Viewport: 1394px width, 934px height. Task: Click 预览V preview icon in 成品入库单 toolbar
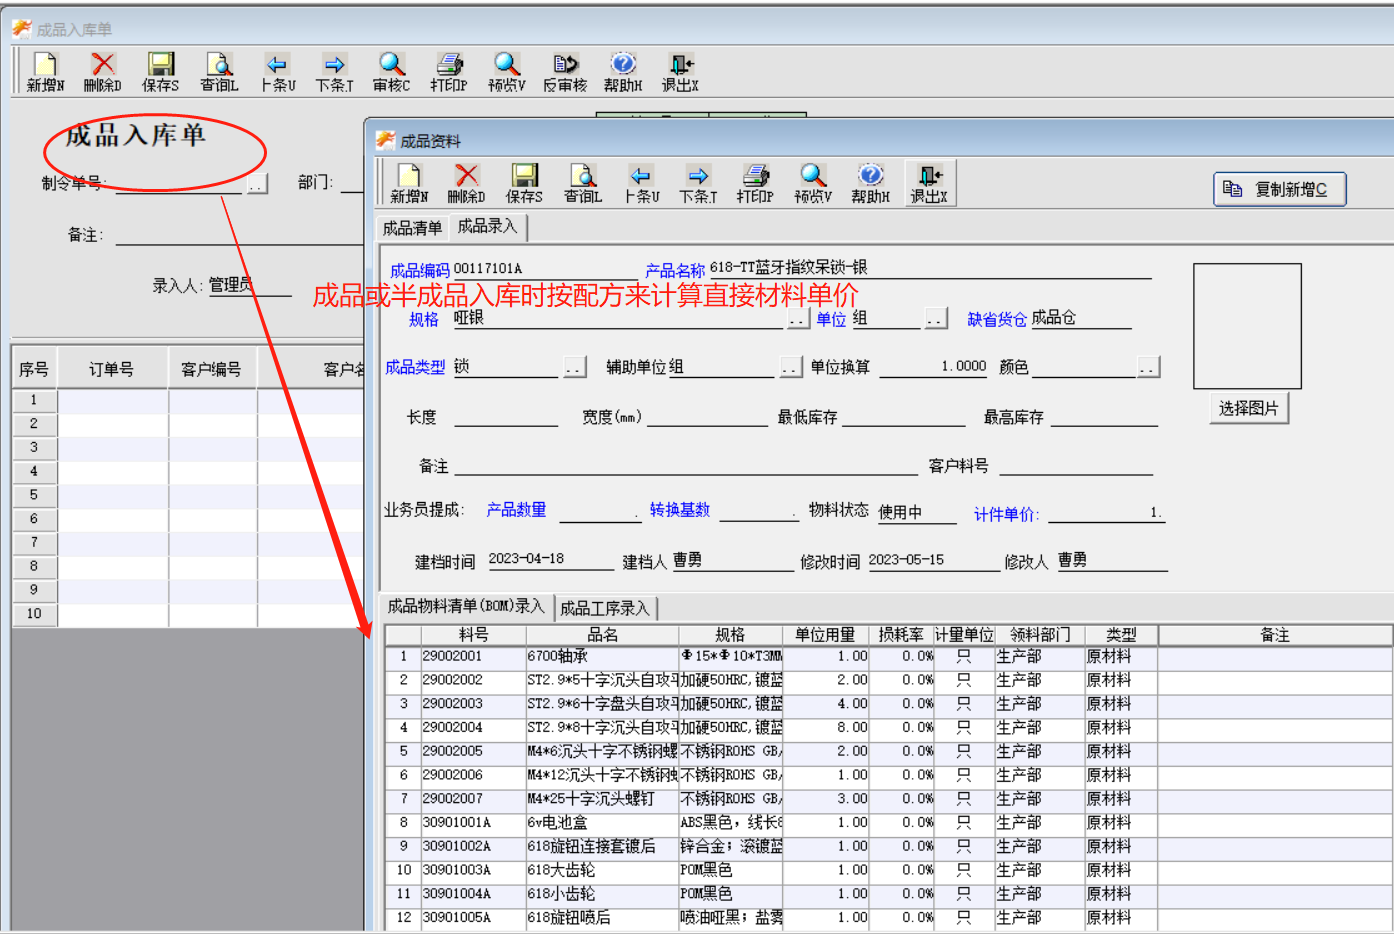click(507, 72)
